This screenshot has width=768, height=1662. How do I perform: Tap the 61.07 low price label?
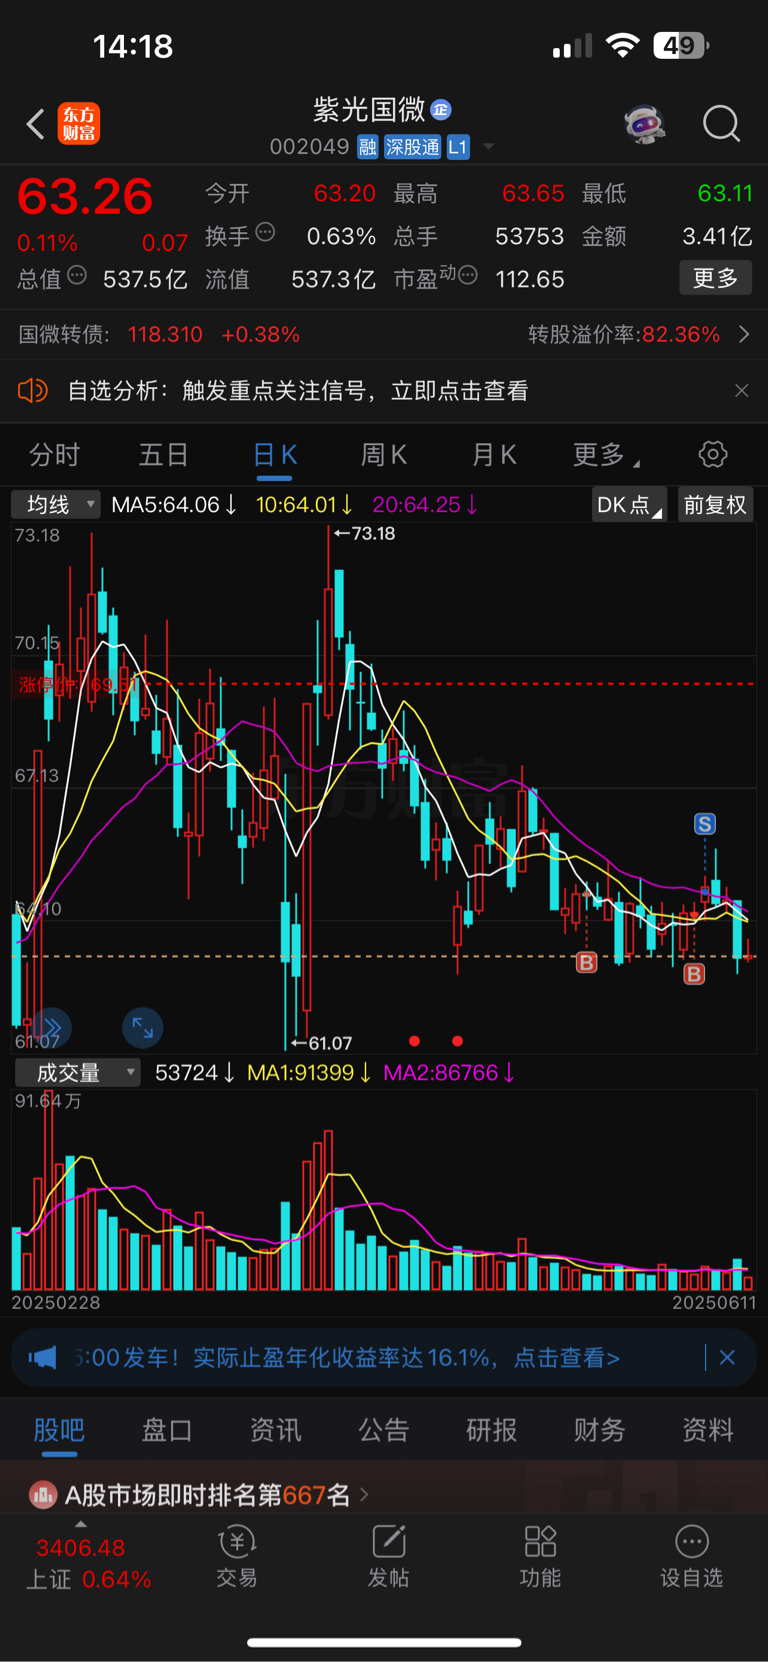click(x=331, y=1043)
